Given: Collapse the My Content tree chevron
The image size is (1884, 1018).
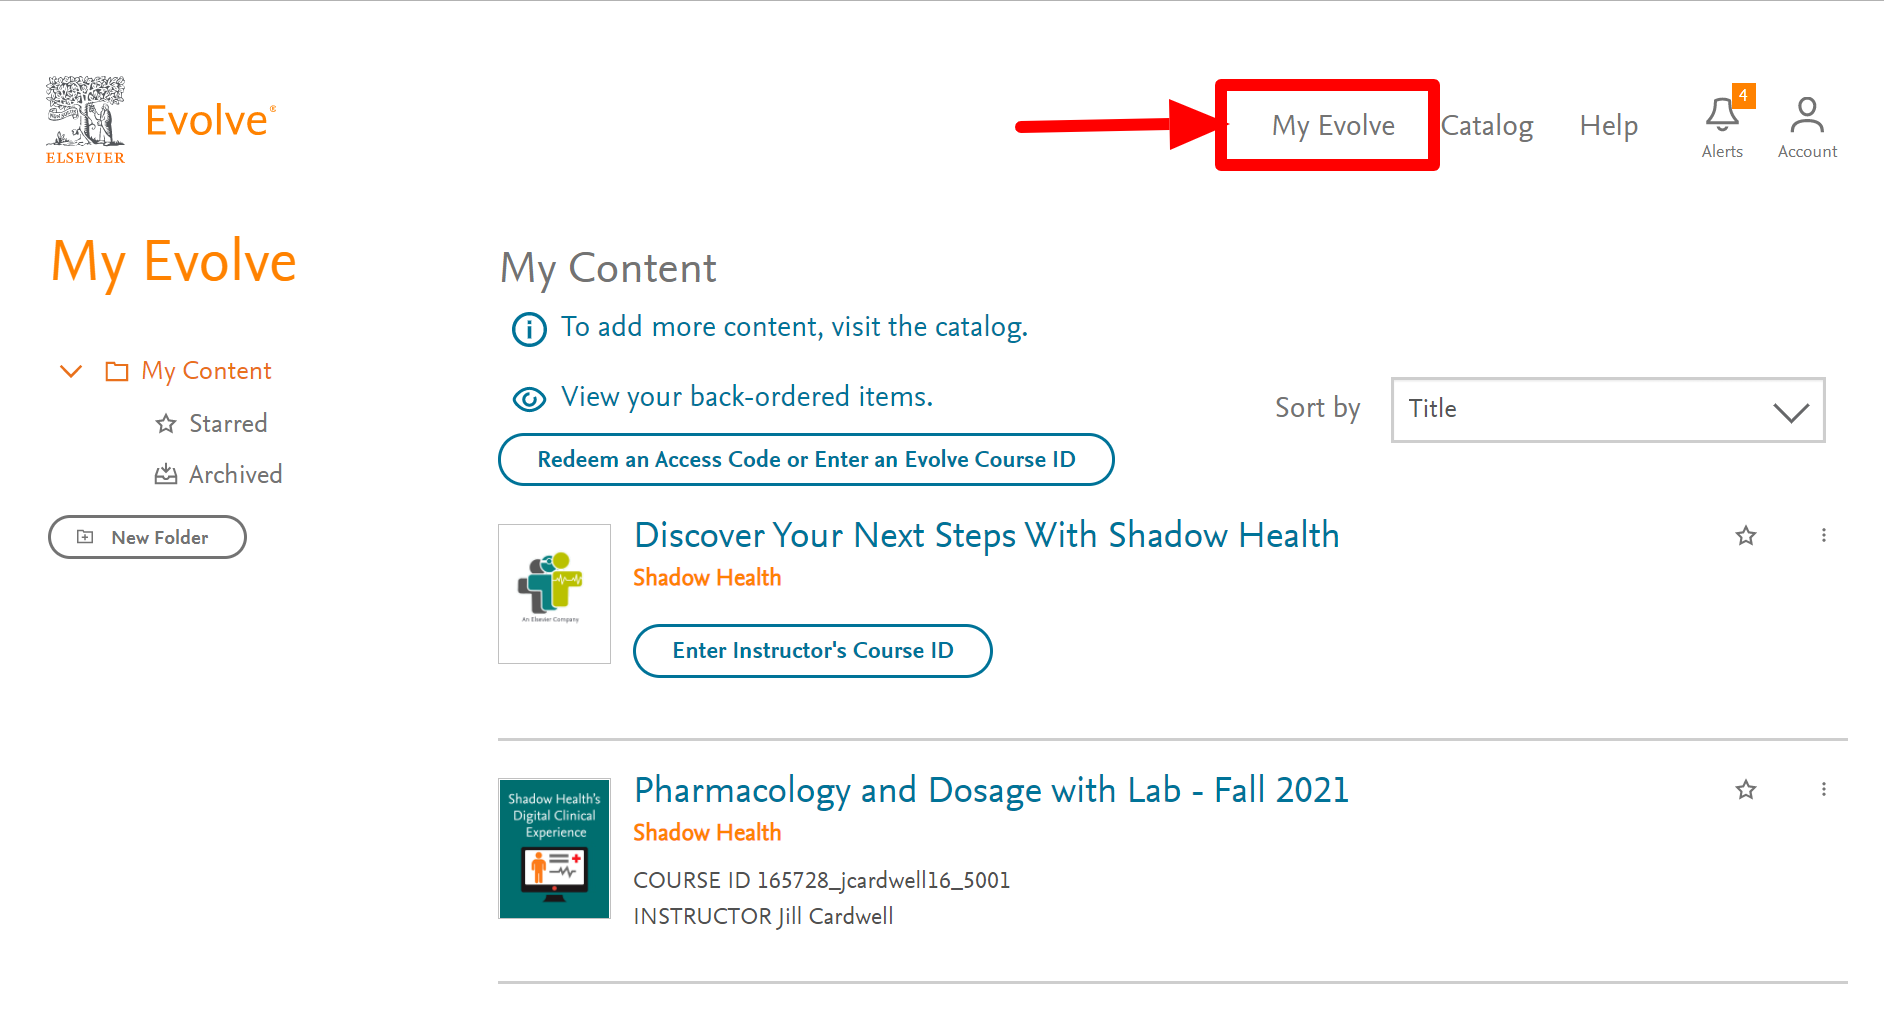Looking at the screenshot, I should tap(71, 372).
